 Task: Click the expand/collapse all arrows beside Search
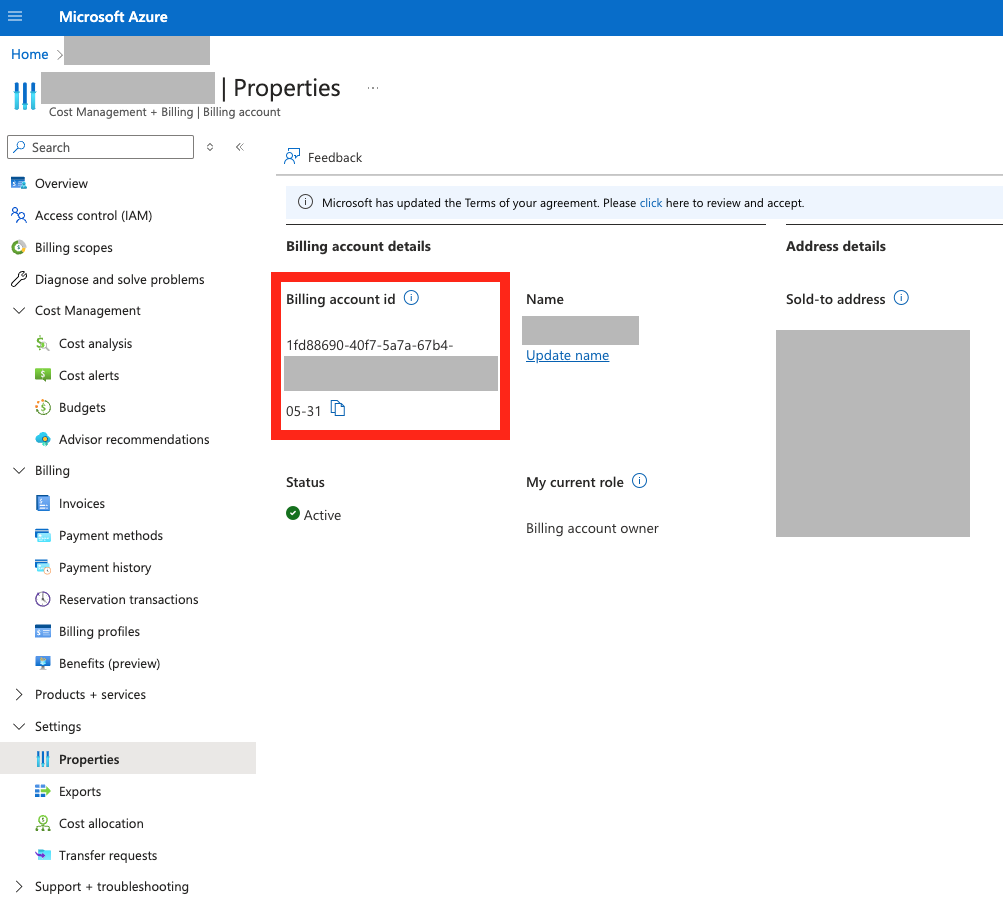(x=210, y=147)
